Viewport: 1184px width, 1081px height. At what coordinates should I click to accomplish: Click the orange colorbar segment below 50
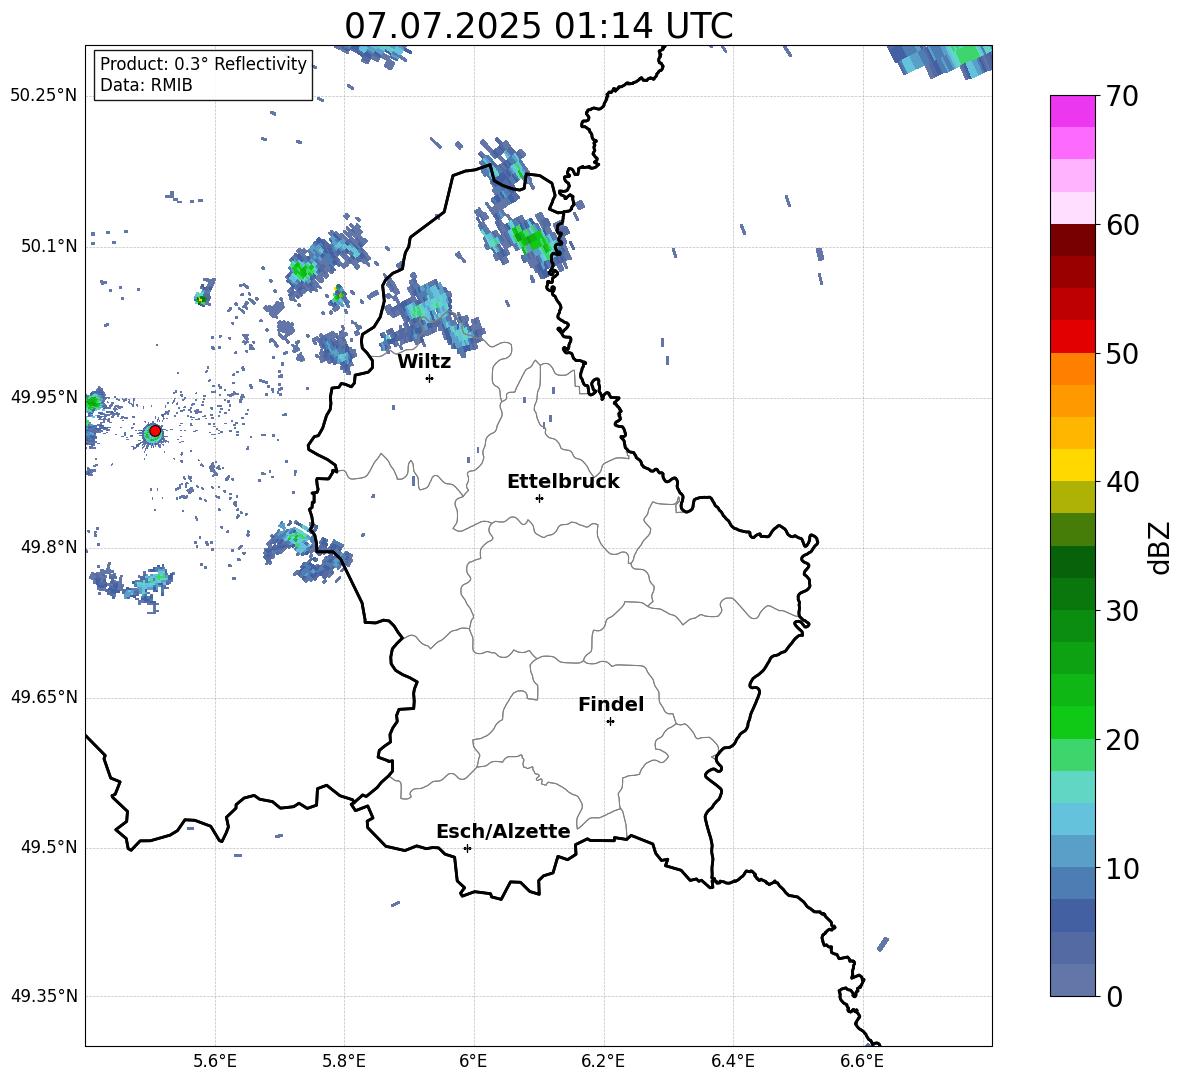pyautogui.click(x=1073, y=369)
